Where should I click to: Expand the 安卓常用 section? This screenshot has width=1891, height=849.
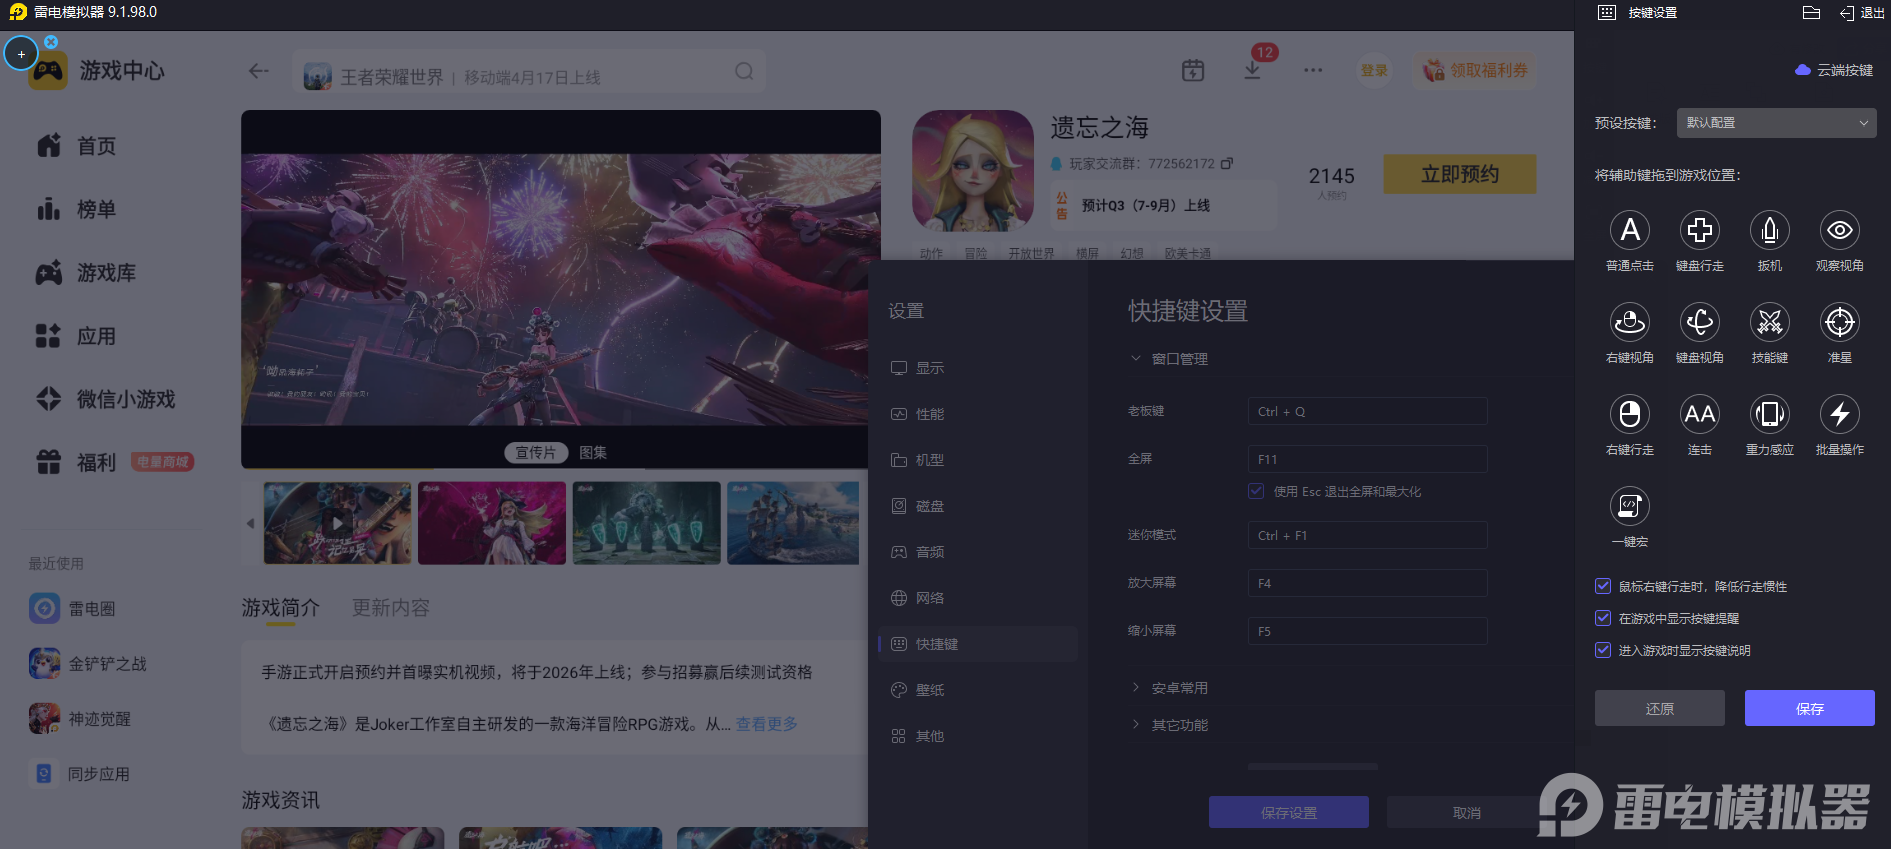[1179, 688]
